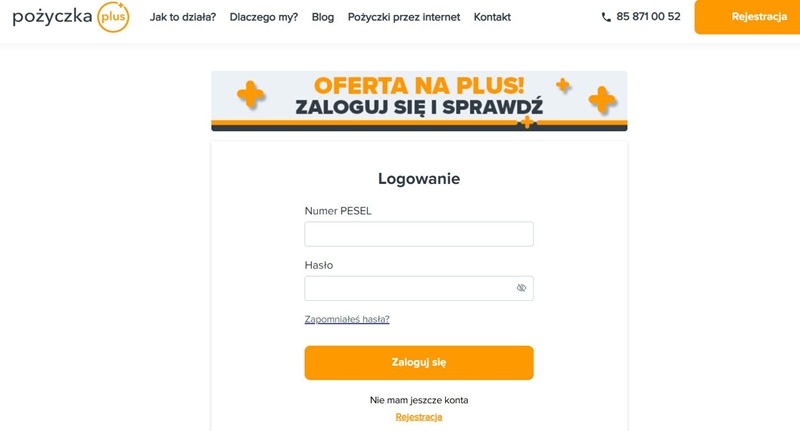Click the "Zaloguj się i sprawdź" banner line

(419, 107)
